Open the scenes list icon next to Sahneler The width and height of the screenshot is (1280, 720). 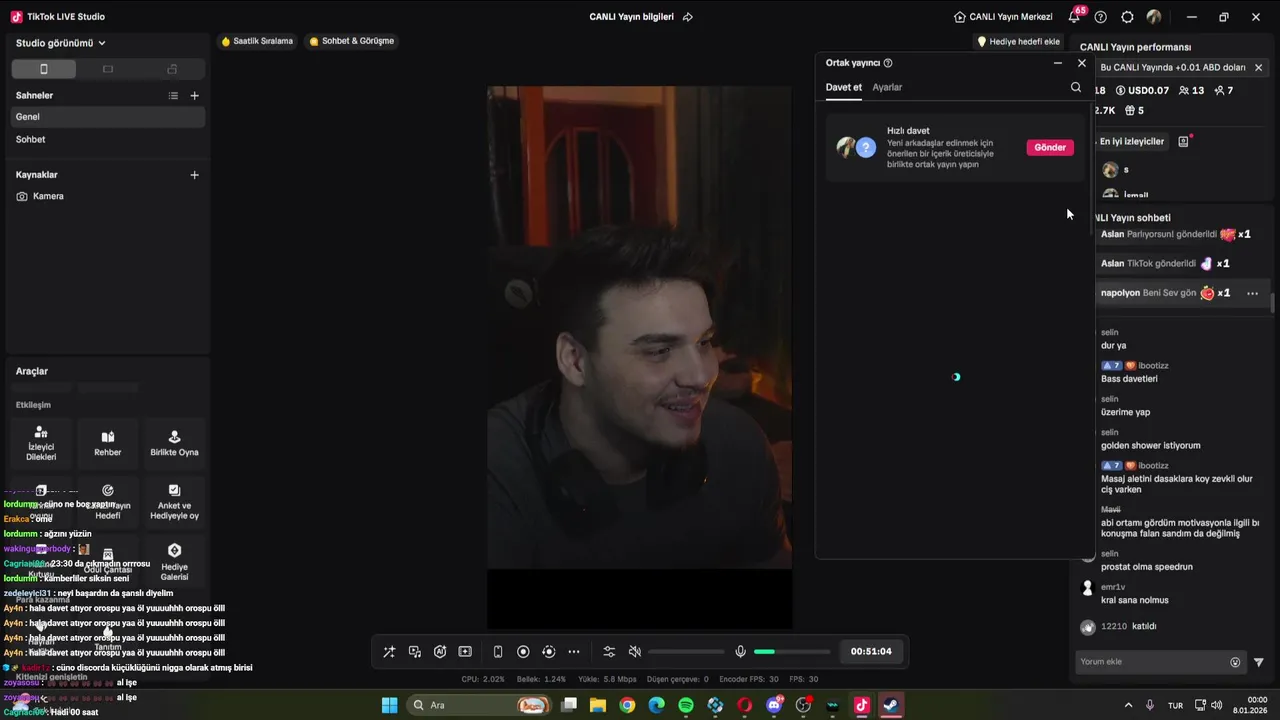(x=173, y=96)
